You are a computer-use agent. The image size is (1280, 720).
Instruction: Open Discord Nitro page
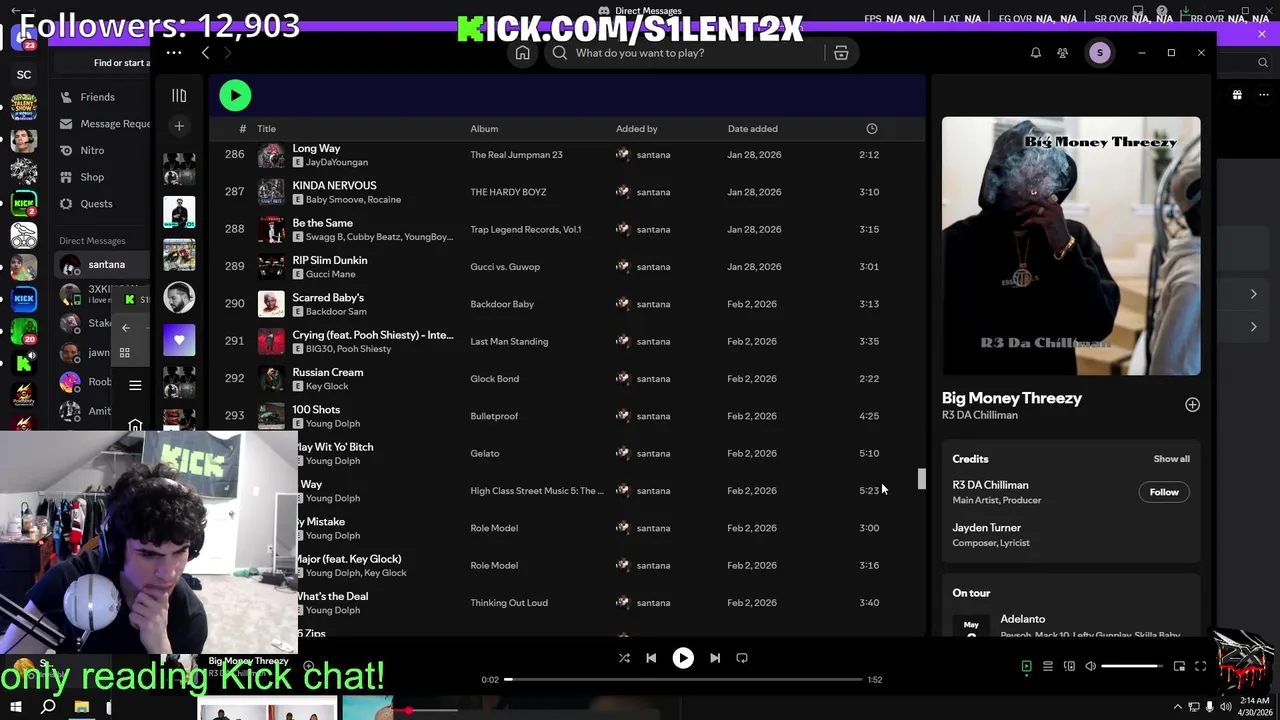pos(92,150)
